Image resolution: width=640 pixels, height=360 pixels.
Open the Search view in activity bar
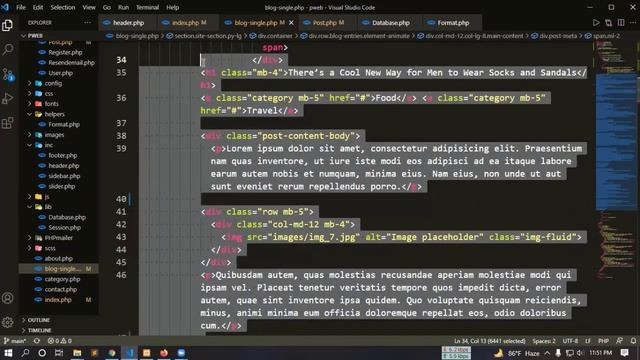[x=7, y=50]
